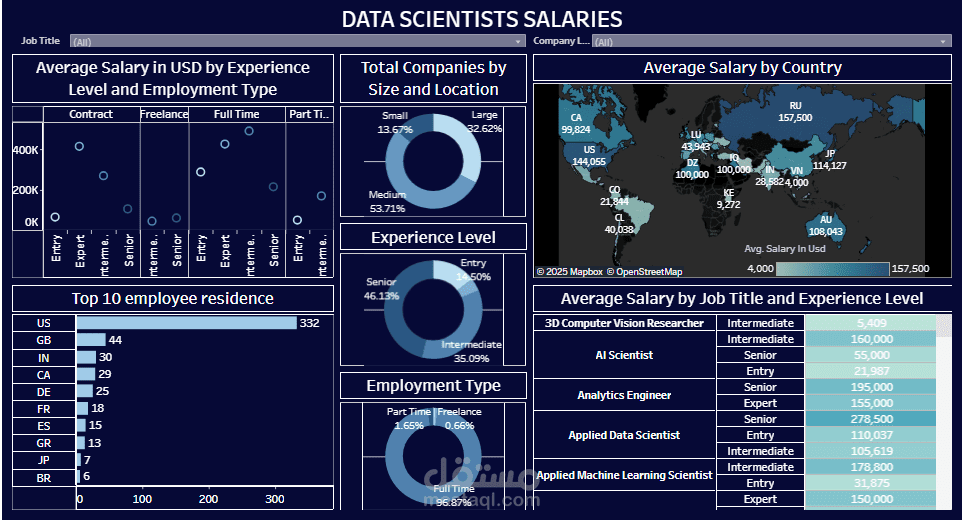Viewport: 964px width, 520px height.
Task: Click DZ 100,000 on the map
Action: coord(692,168)
